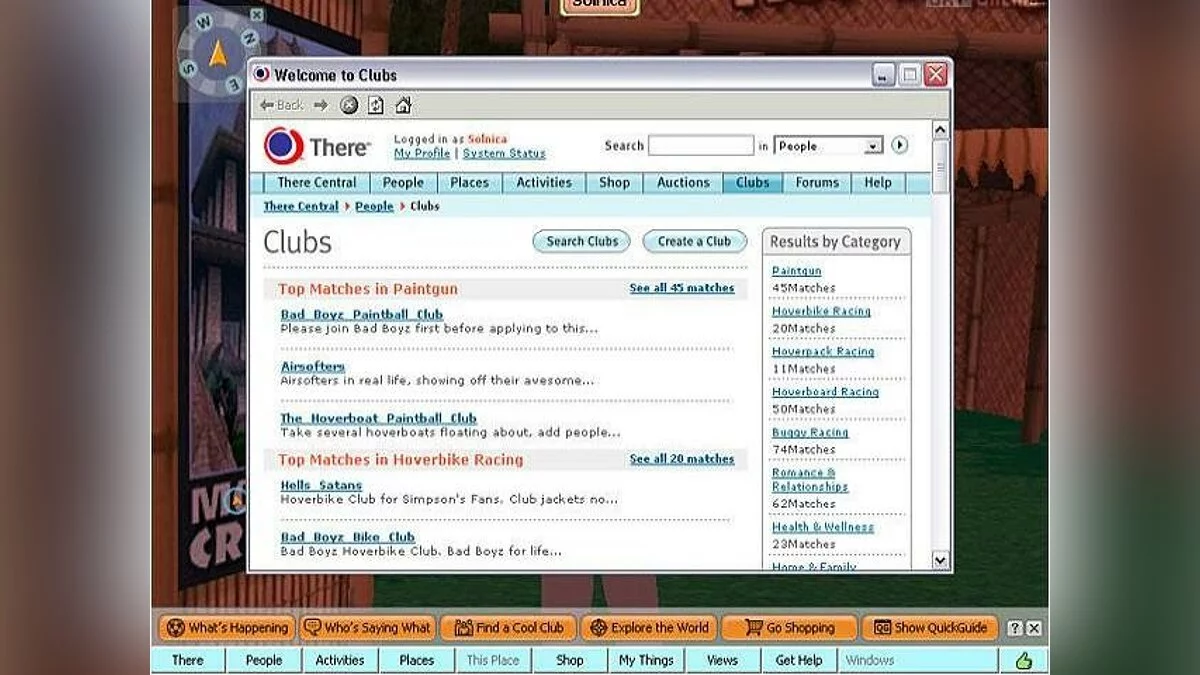Close the orange shortcut bar with X

(x=1034, y=628)
